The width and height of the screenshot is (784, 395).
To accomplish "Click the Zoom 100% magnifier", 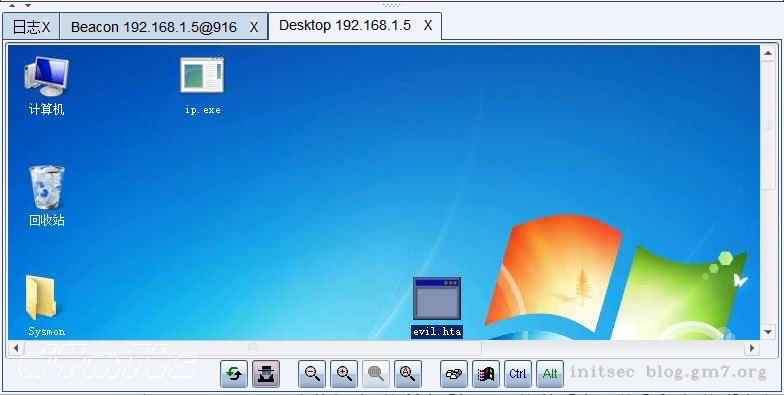I will (376, 374).
